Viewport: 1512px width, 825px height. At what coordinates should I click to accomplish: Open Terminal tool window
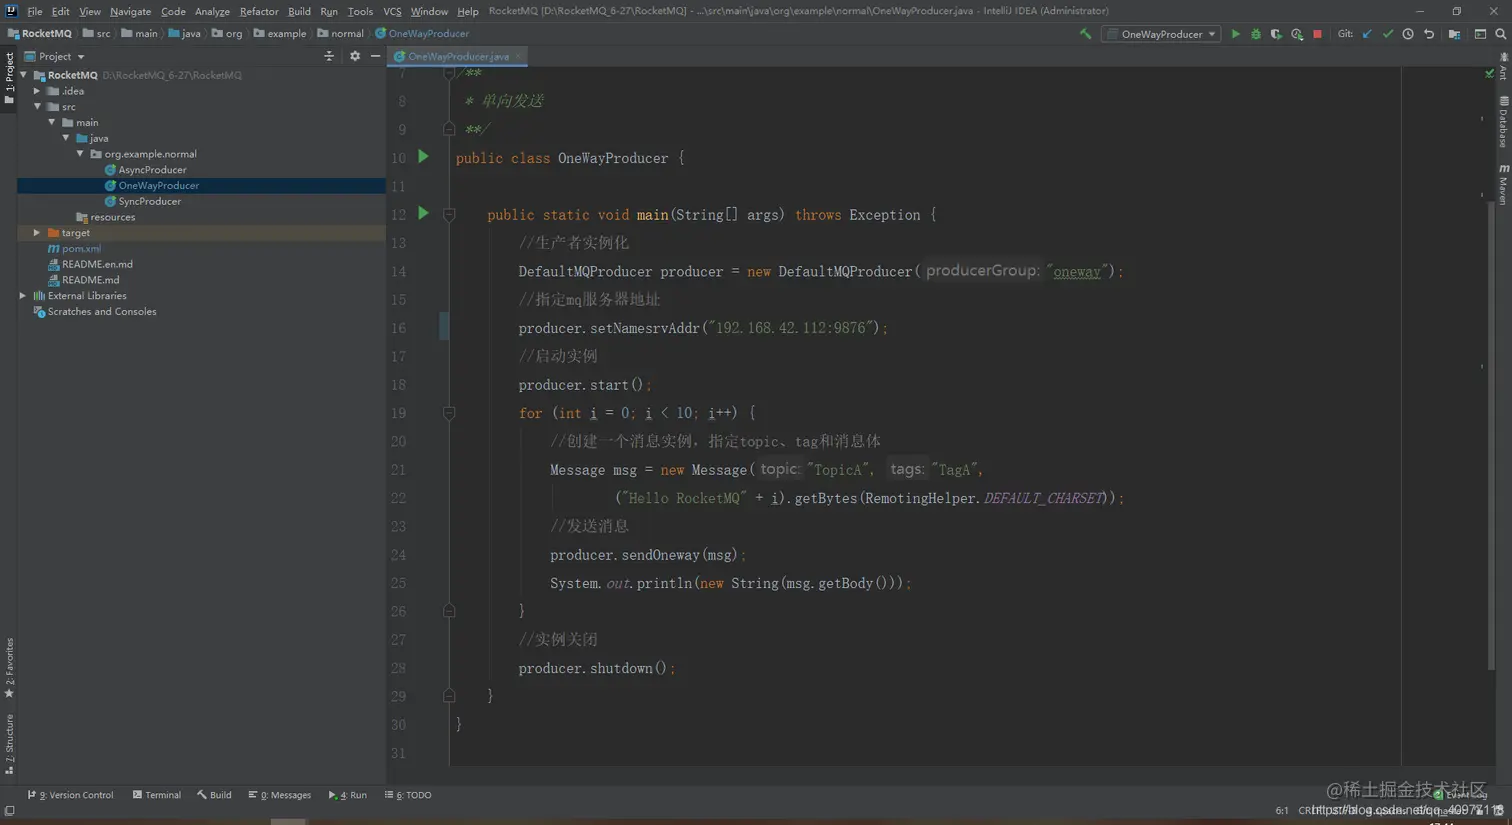(x=157, y=795)
